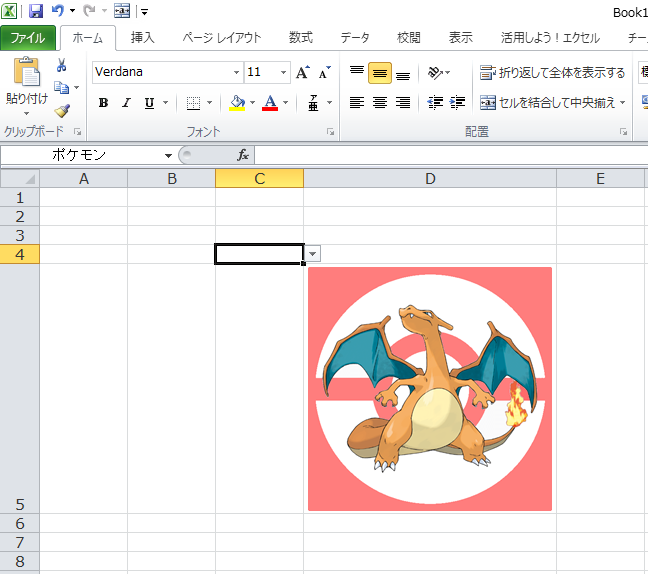
Task: Toggle bottom vertical alignment
Action: point(403,73)
